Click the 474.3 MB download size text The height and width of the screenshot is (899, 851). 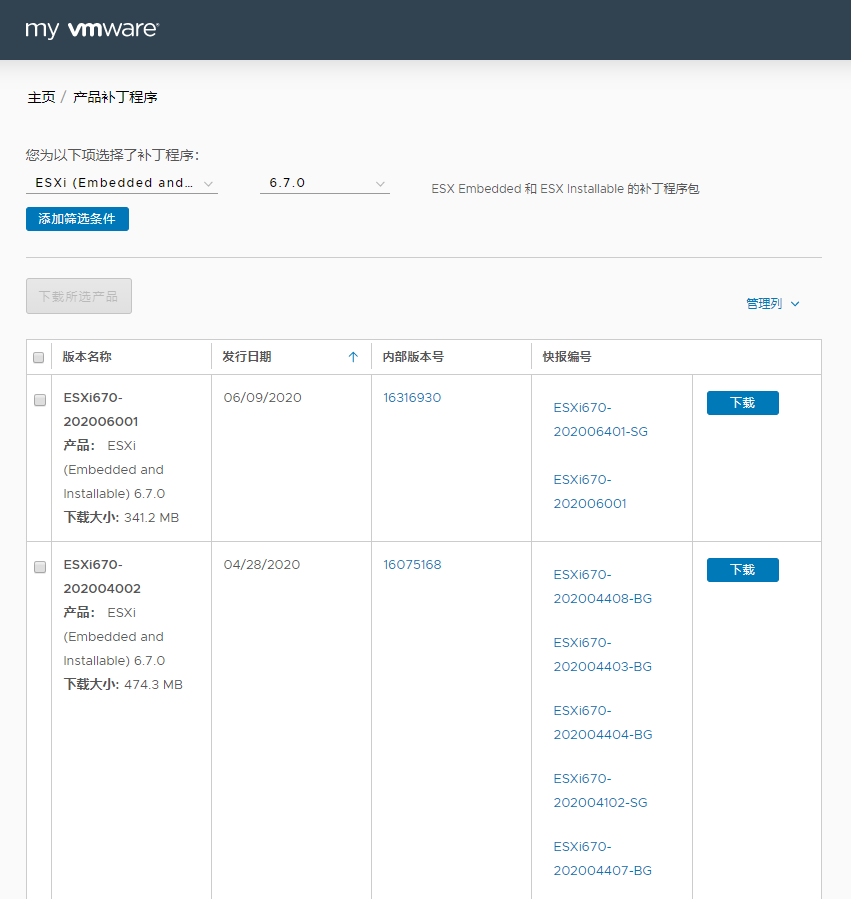point(153,685)
